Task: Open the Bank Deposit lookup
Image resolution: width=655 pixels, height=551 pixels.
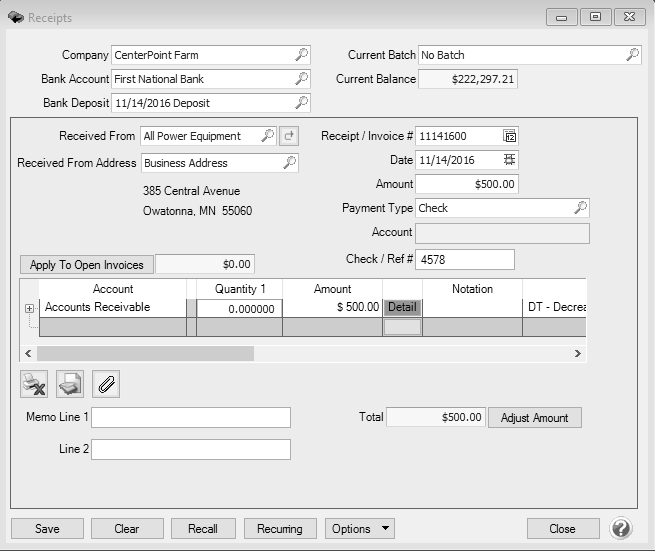Action: [301, 103]
